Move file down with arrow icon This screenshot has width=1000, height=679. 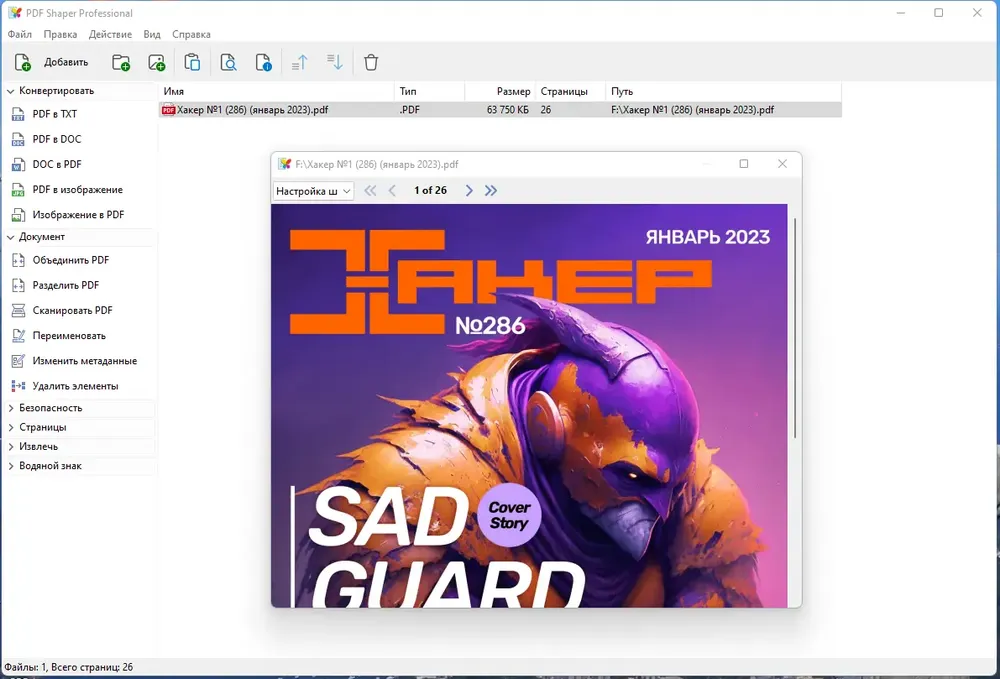tap(335, 62)
